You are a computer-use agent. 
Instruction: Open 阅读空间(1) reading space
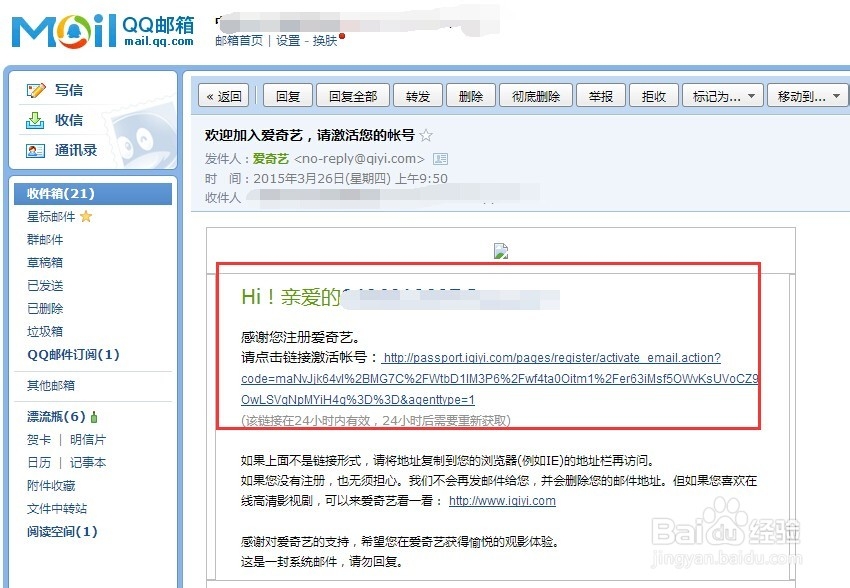pyautogui.click(x=62, y=532)
